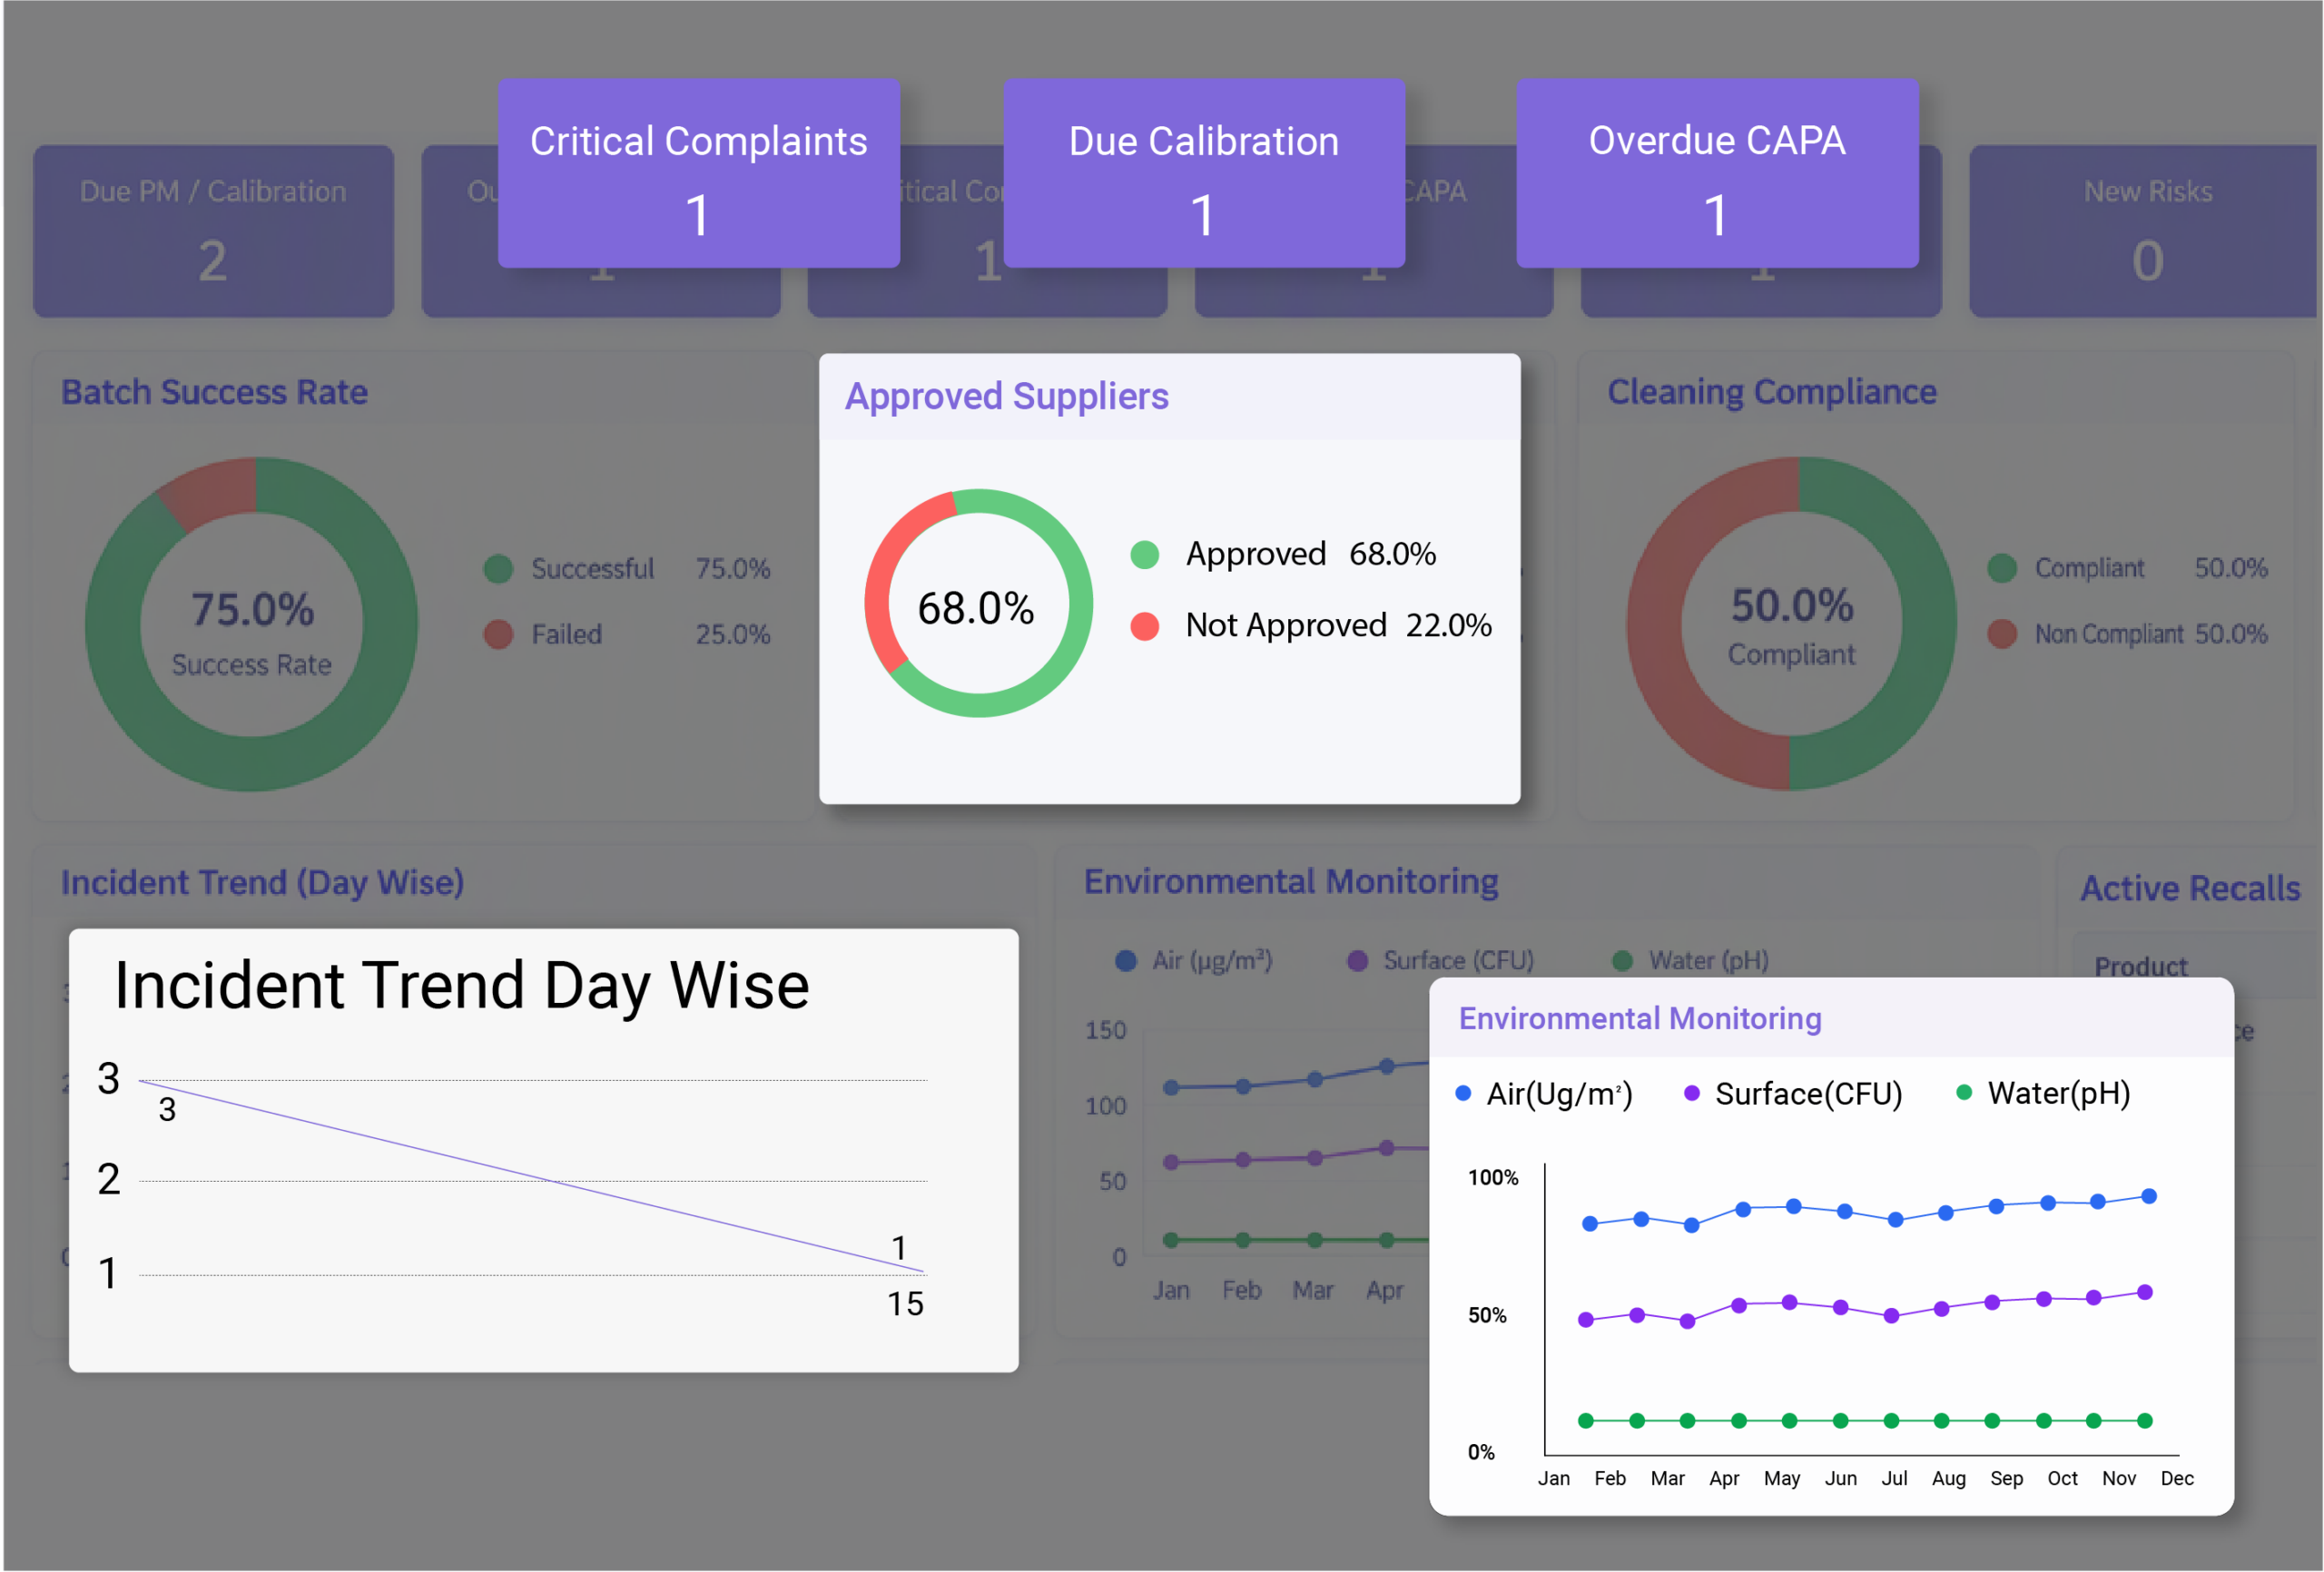The image size is (2324, 1572).
Task: Toggle the Non Compliant 50.0% legend entry
Action: coord(2127,634)
